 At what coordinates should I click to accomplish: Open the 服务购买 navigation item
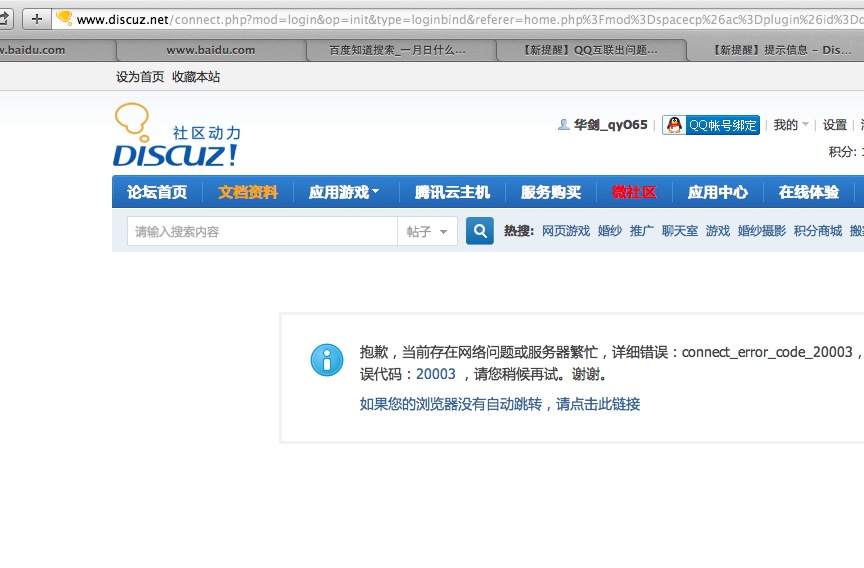coord(551,192)
